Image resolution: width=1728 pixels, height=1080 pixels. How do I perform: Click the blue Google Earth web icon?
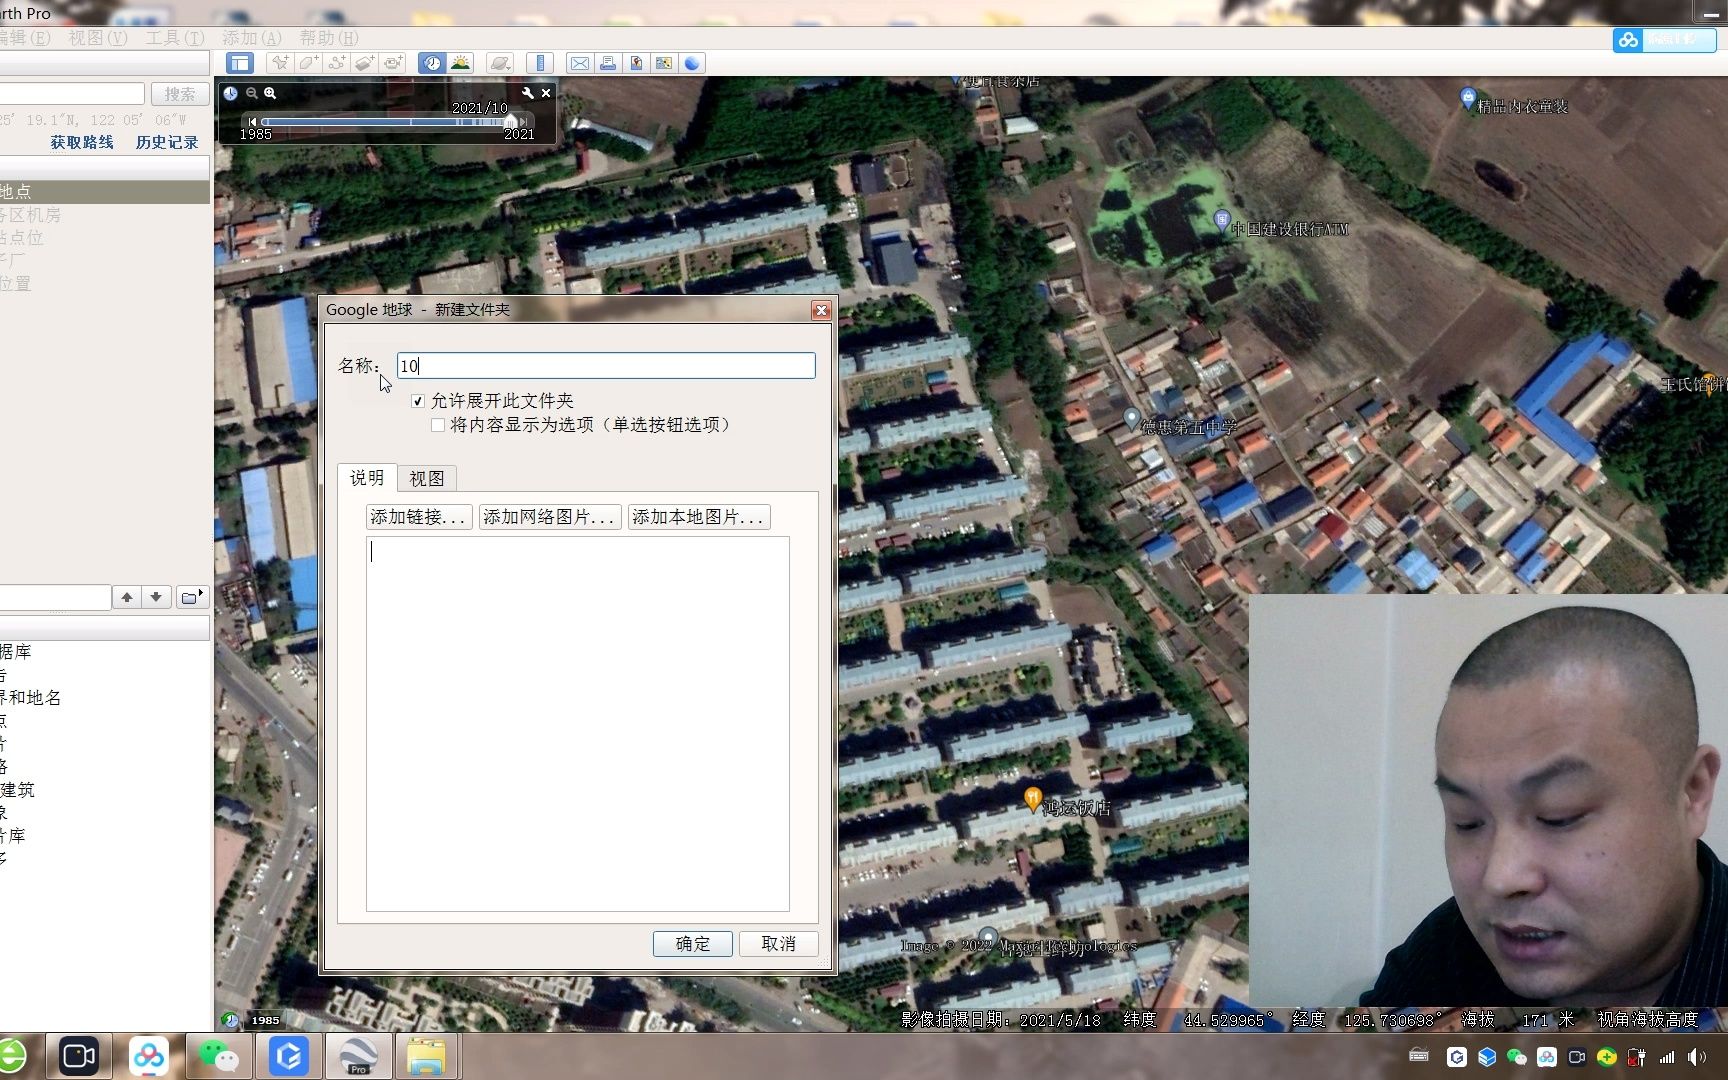point(692,63)
